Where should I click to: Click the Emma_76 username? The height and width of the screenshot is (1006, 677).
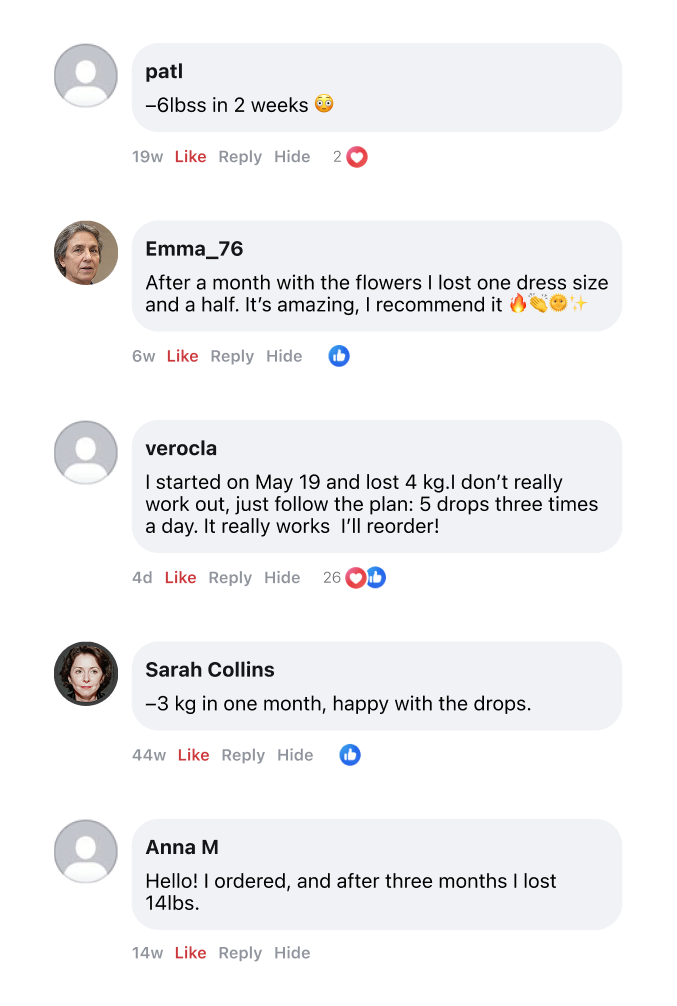(194, 249)
